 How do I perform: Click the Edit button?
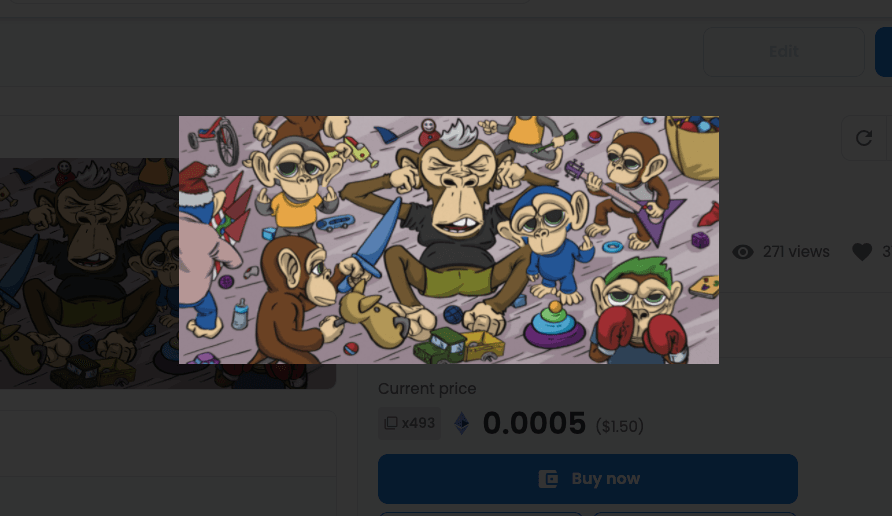pyautogui.click(x=783, y=52)
